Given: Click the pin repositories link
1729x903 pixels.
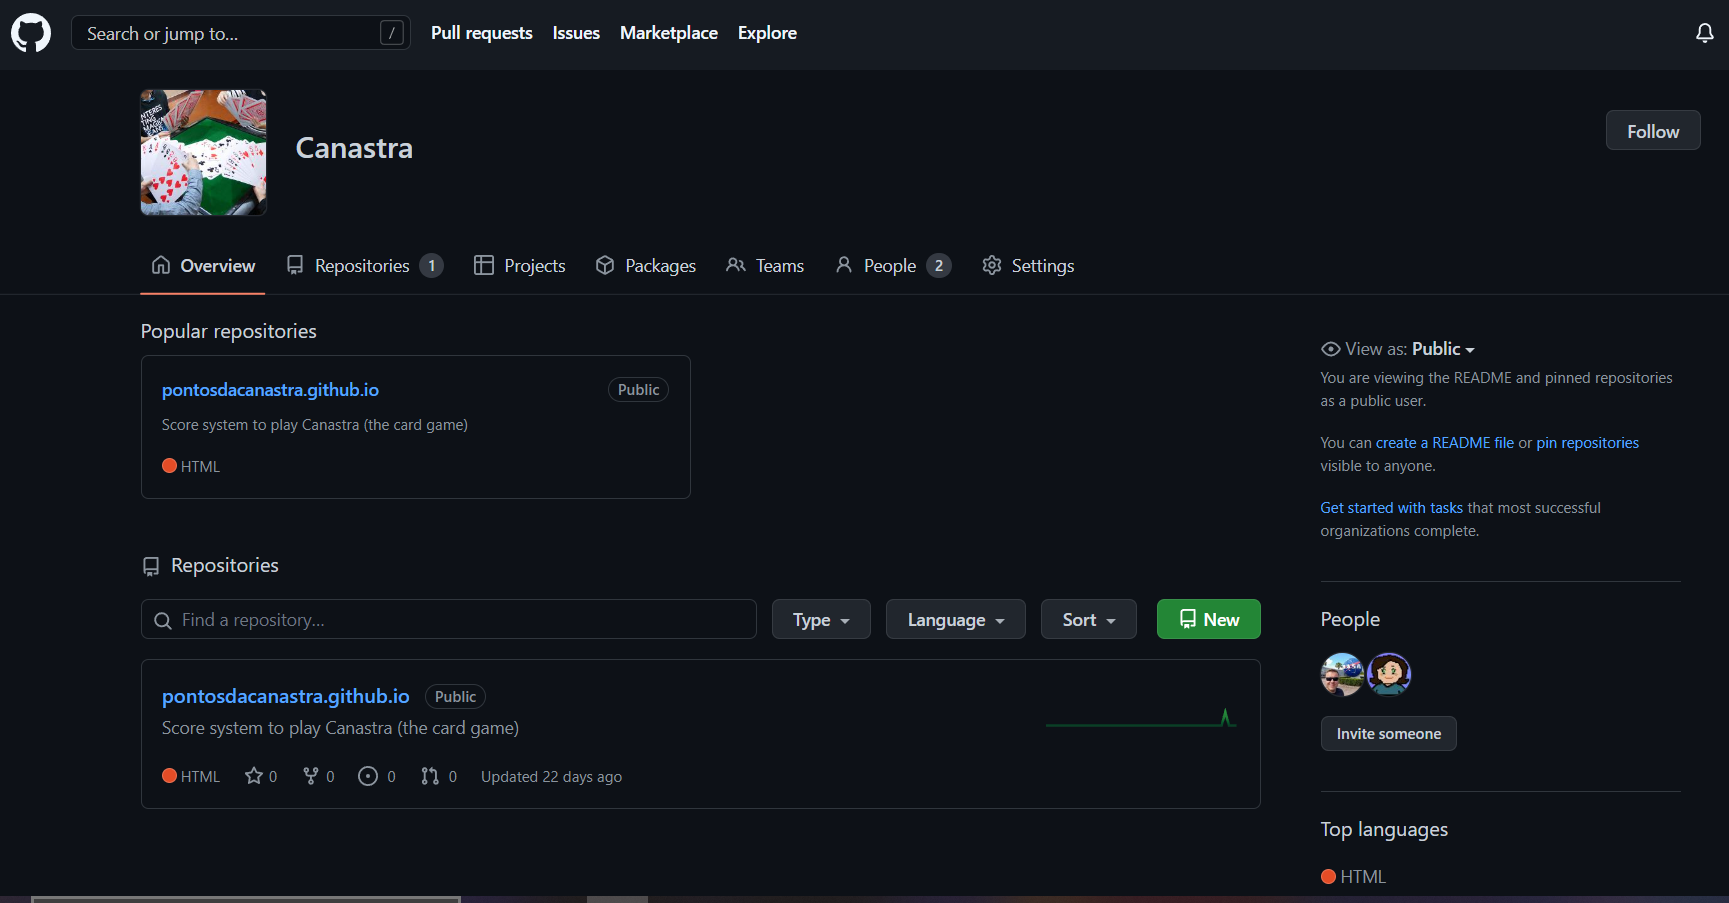Looking at the screenshot, I should [x=1588, y=443].
